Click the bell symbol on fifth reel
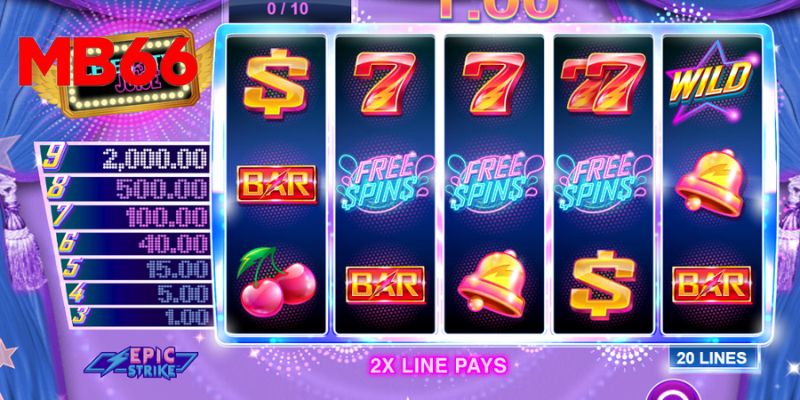800x400 pixels. [x=711, y=183]
